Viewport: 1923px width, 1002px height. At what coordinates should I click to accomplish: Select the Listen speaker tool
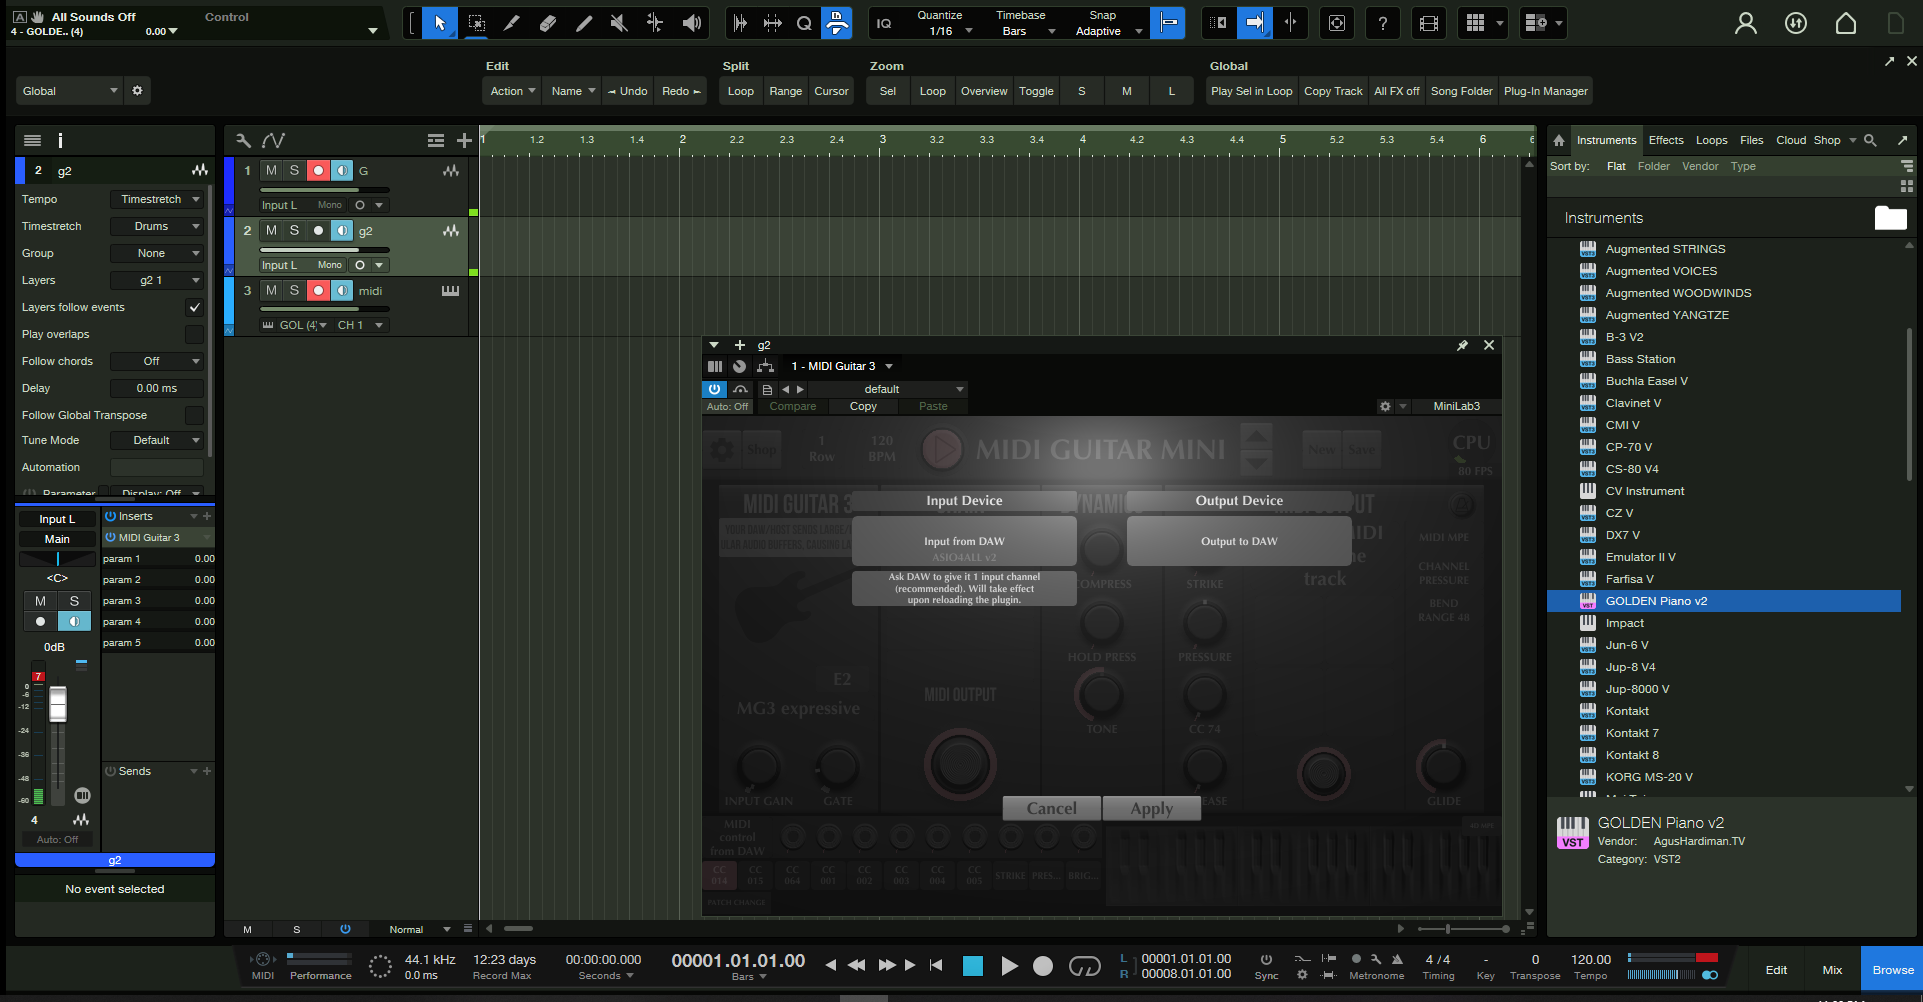[x=691, y=23]
